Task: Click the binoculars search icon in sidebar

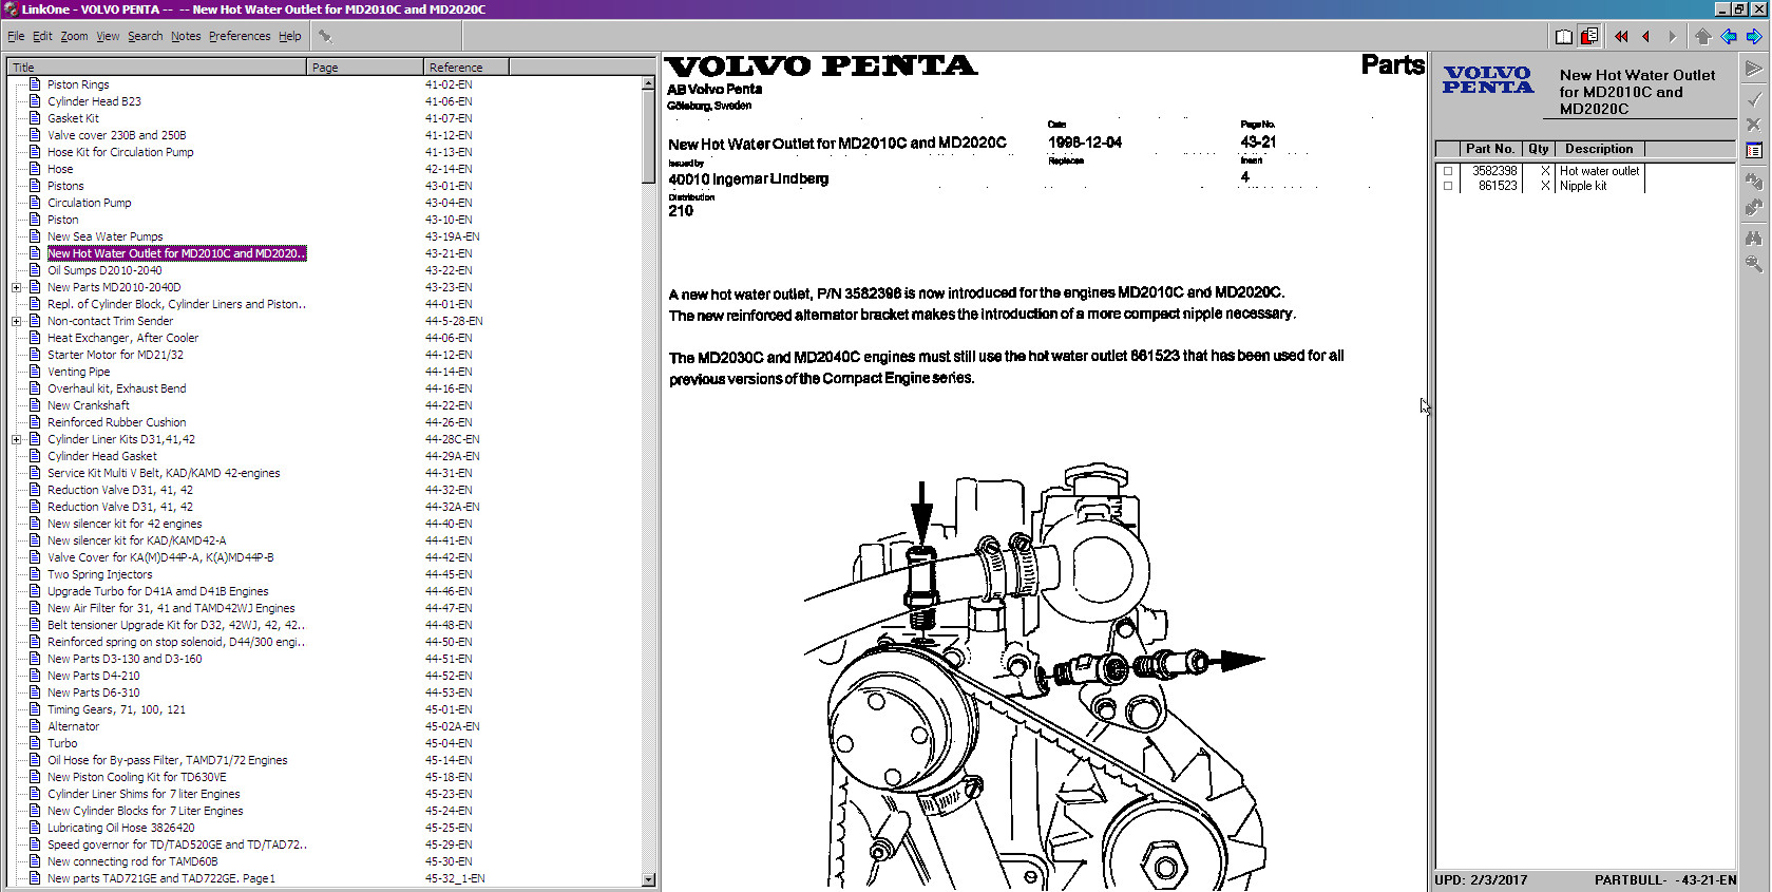Action: [1754, 238]
